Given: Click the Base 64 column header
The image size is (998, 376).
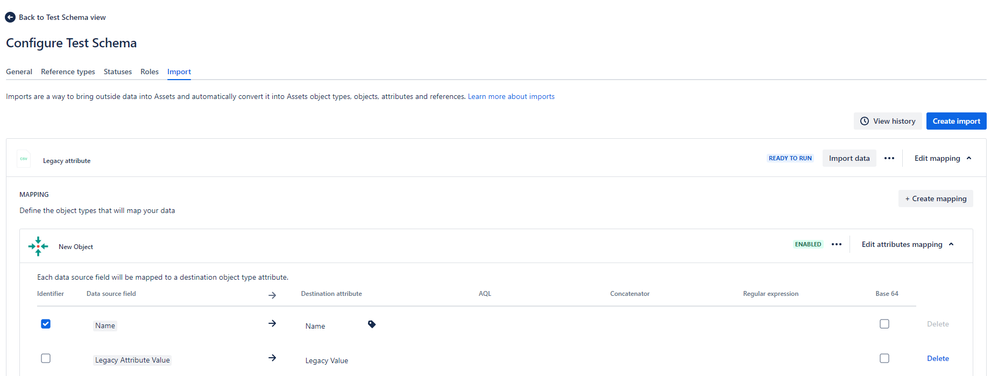Looking at the screenshot, I should [887, 294].
